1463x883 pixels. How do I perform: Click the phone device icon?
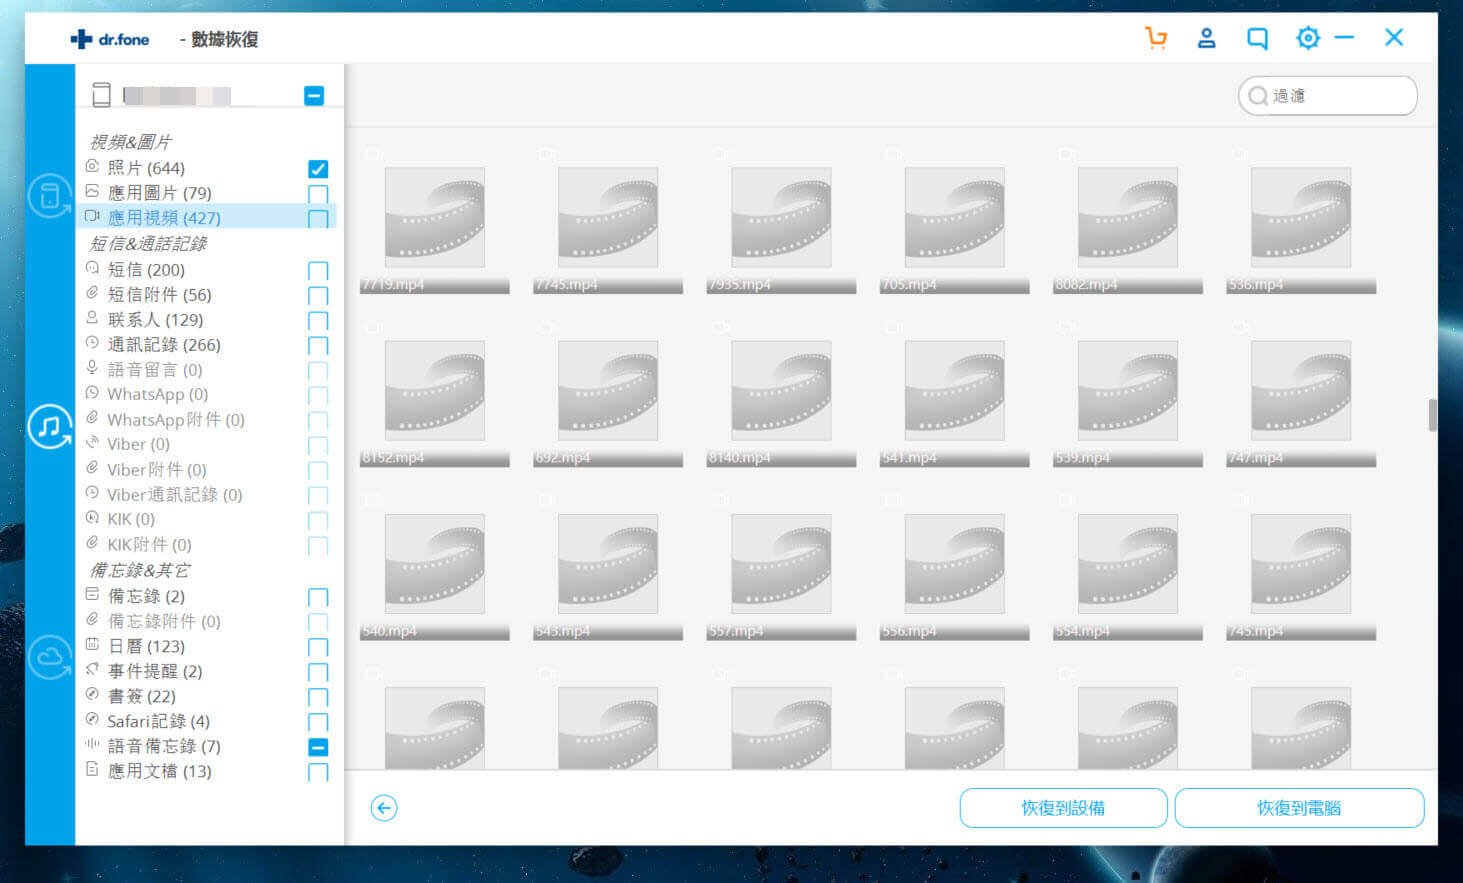click(101, 95)
